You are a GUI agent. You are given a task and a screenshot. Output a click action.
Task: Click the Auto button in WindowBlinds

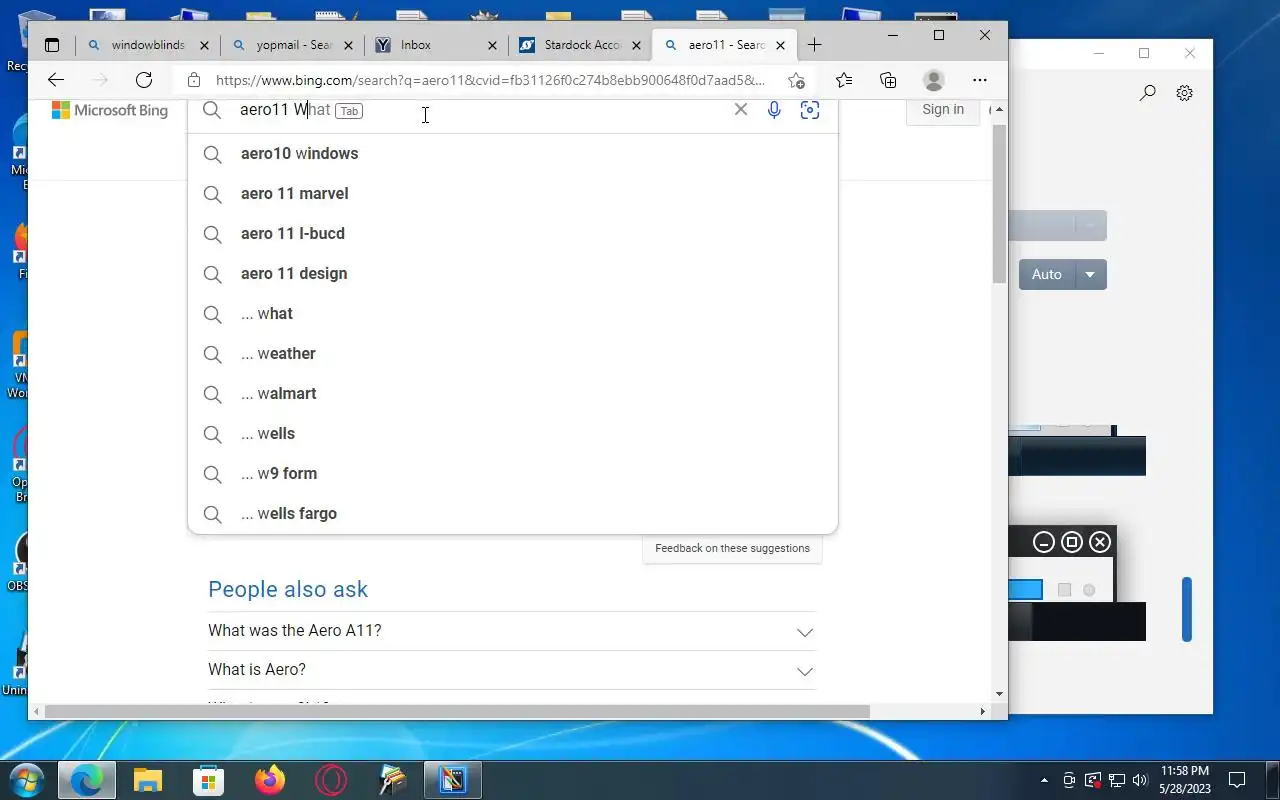pos(1047,275)
